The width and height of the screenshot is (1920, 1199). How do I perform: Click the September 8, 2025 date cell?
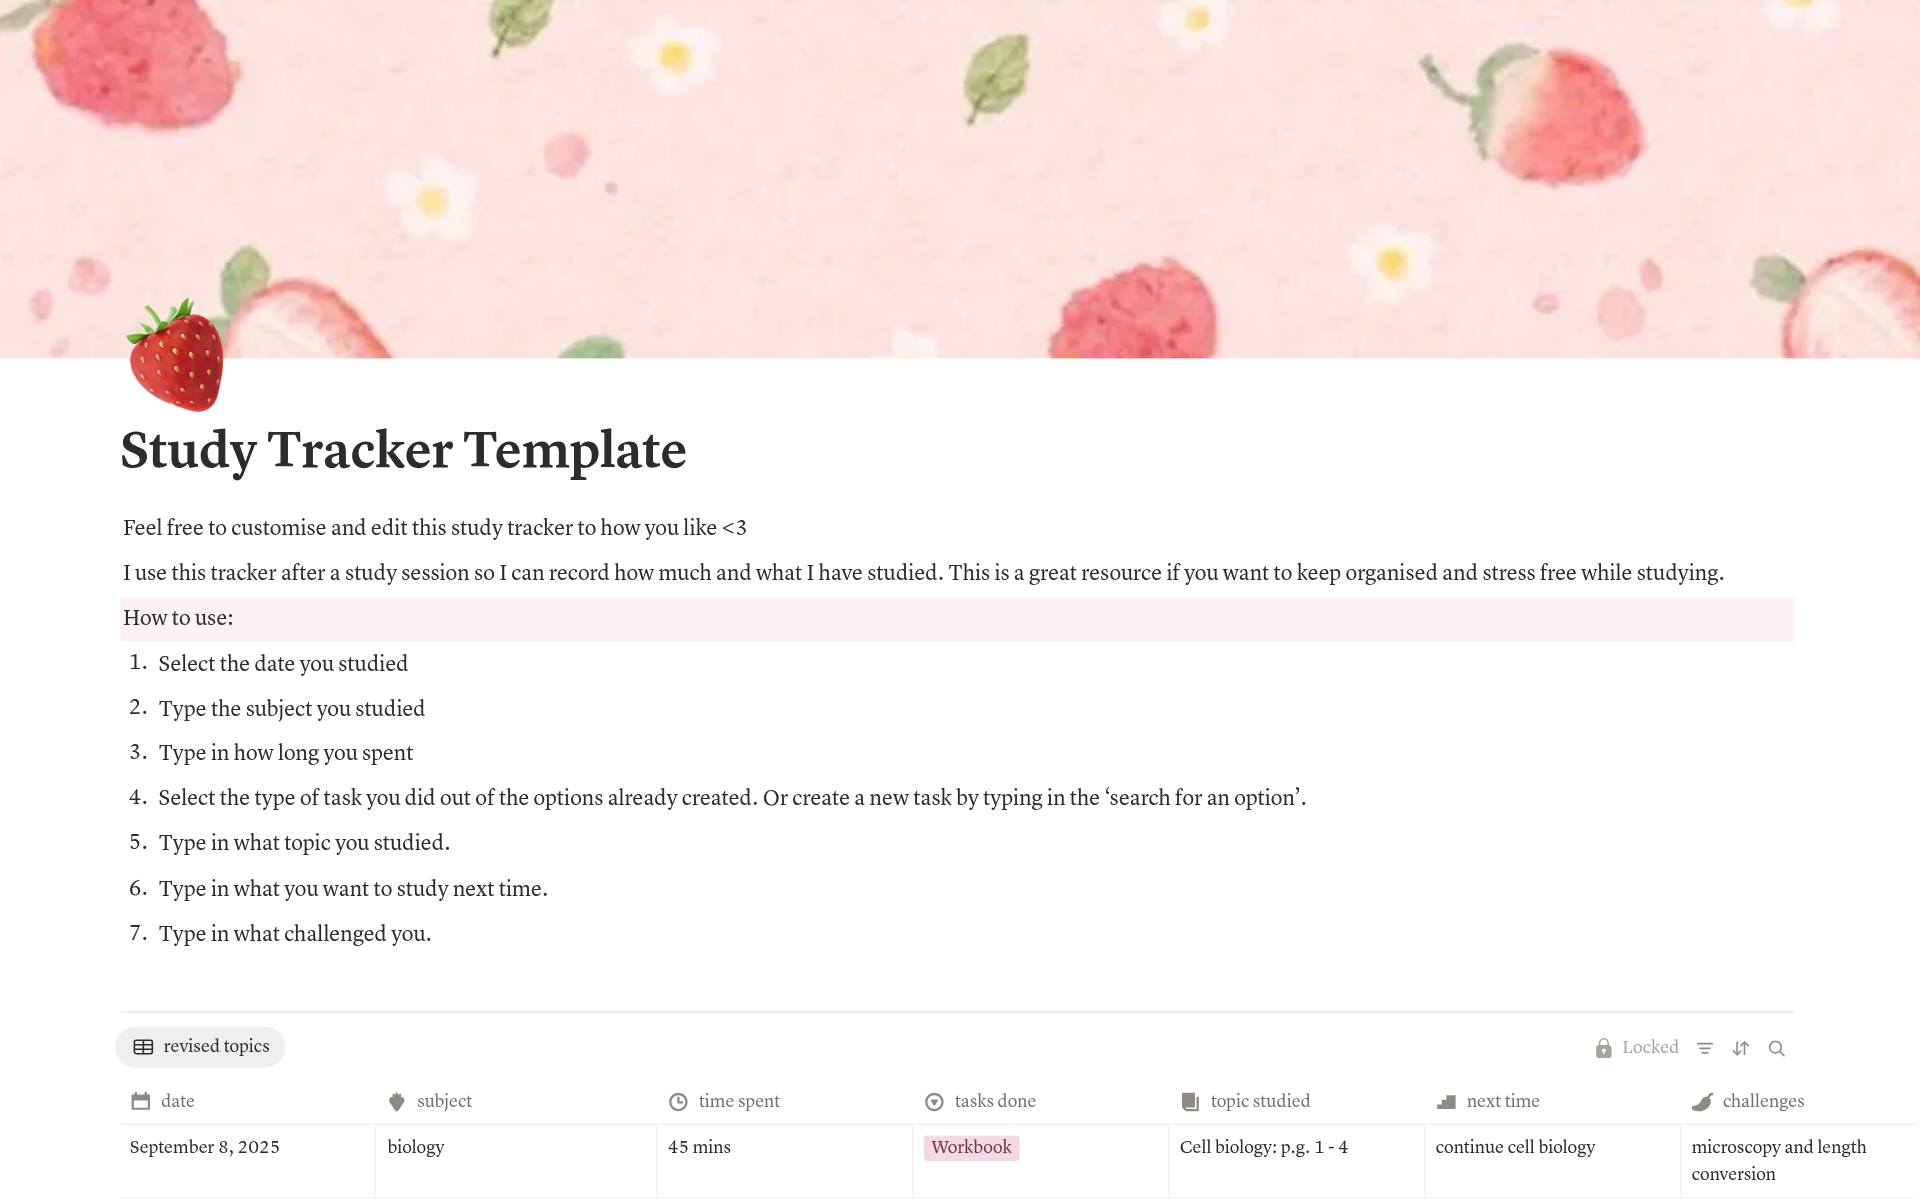coord(205,1147)
